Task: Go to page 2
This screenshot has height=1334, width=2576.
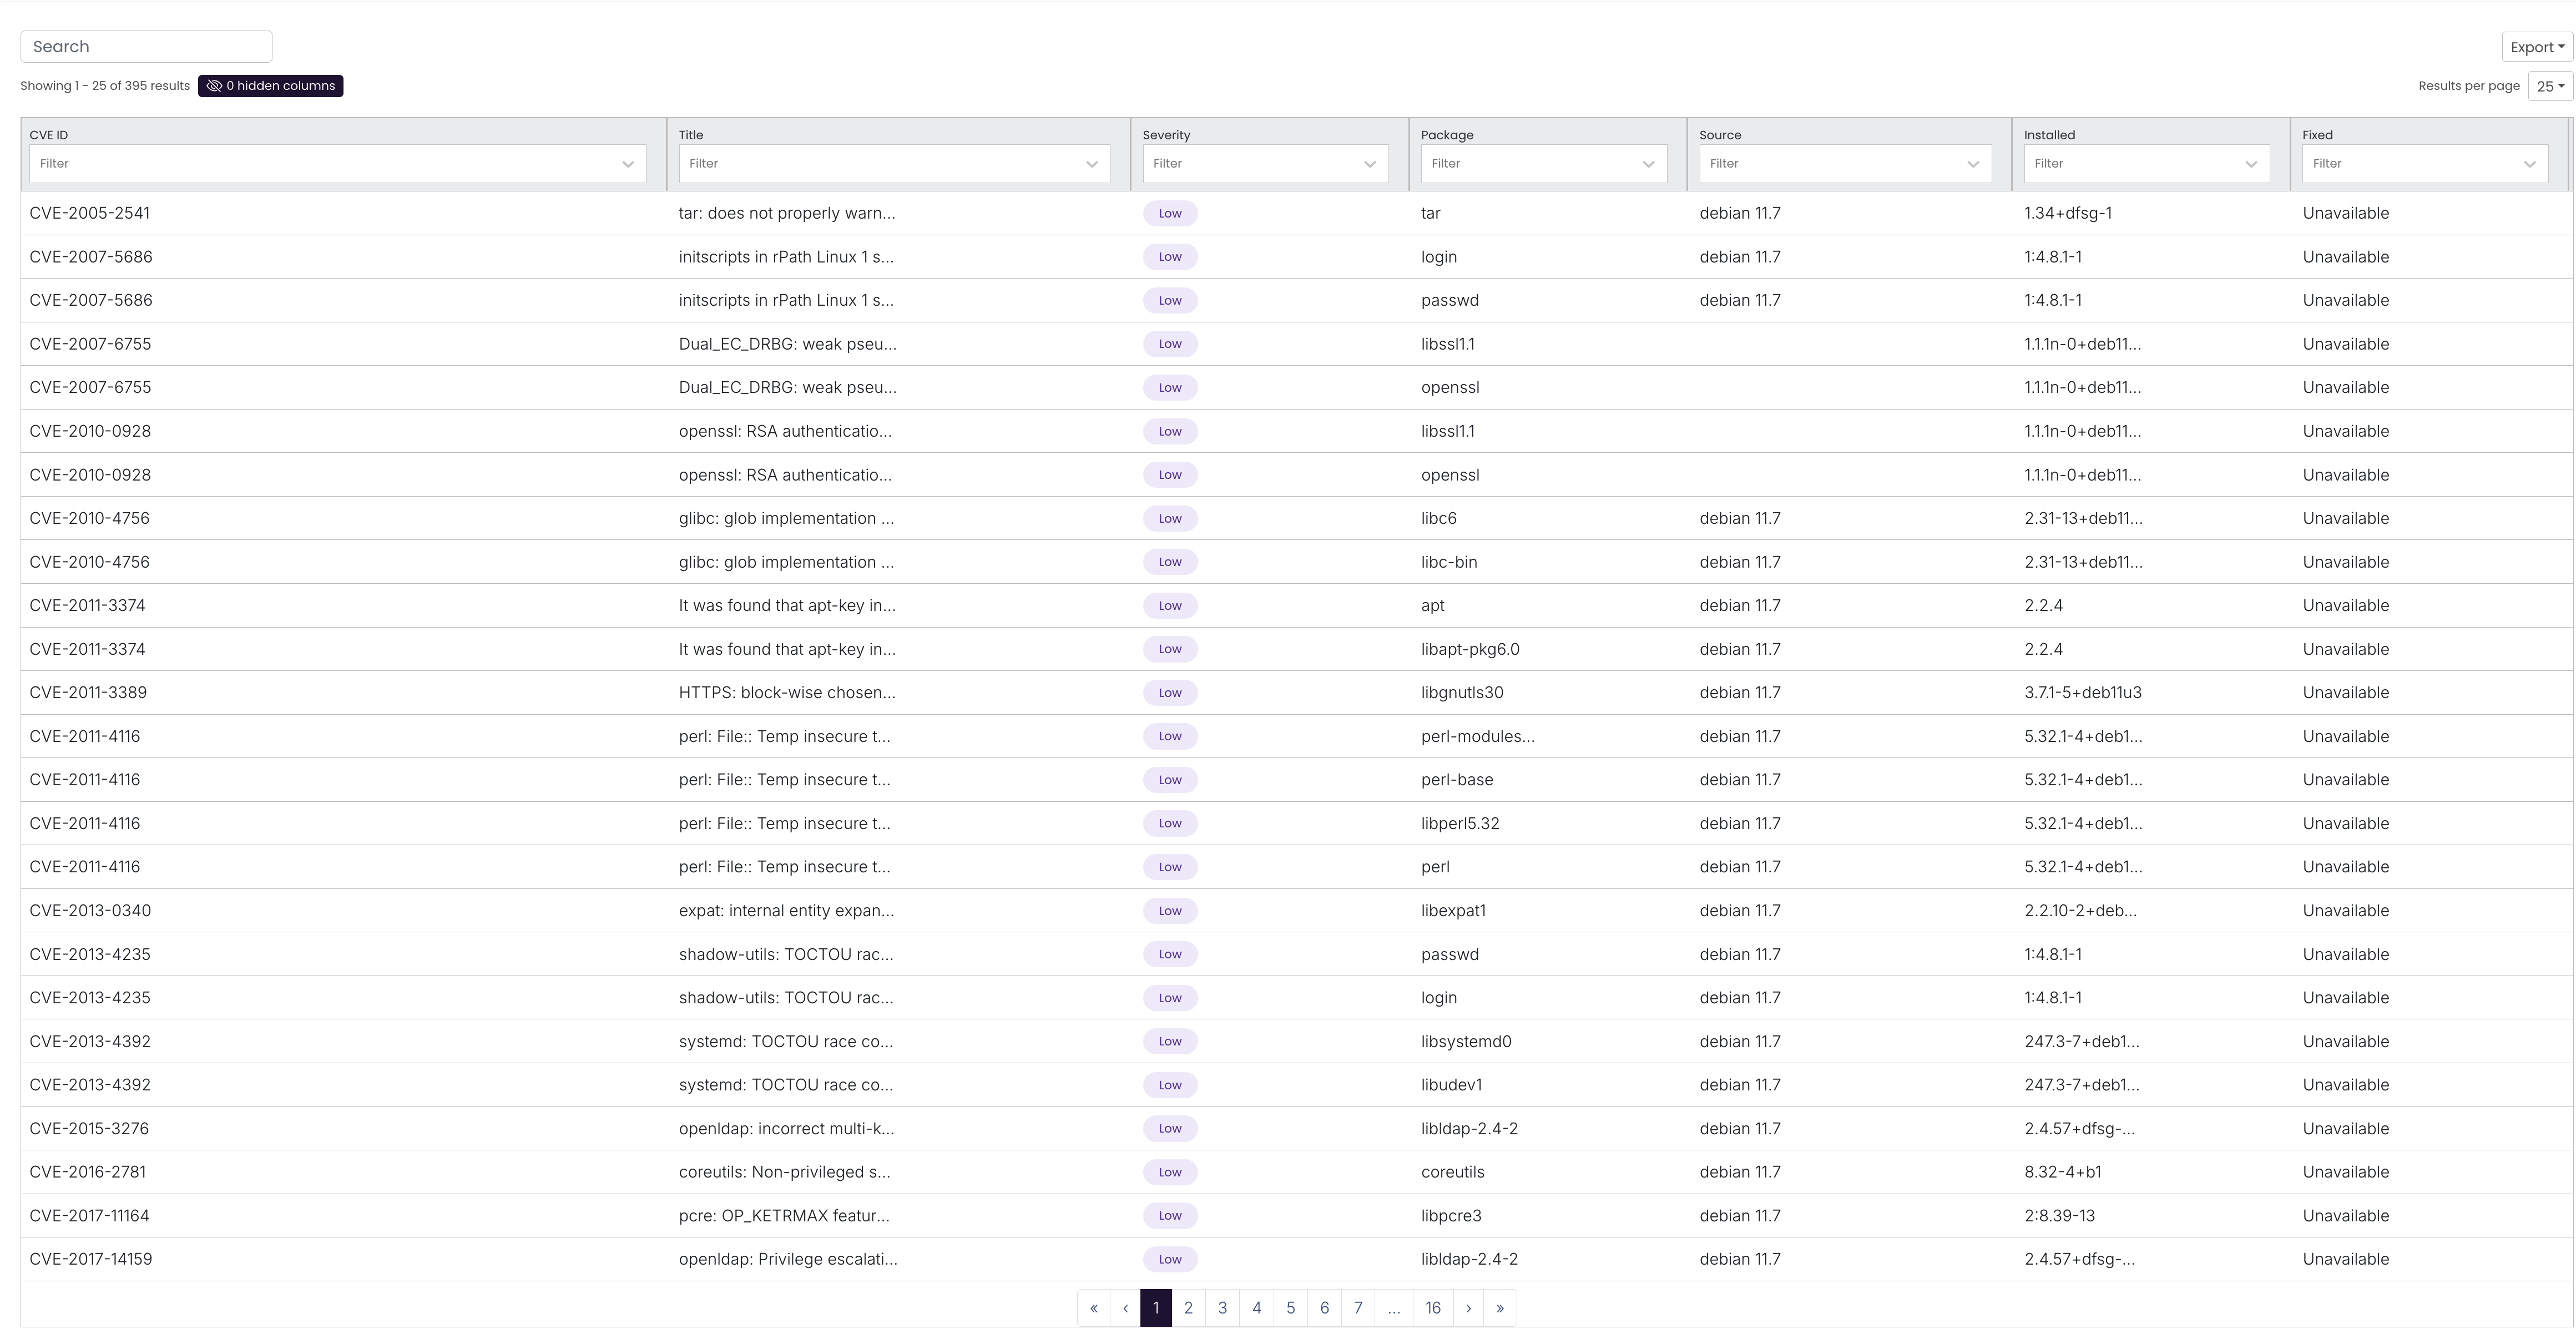Action: (1188, 1308)
